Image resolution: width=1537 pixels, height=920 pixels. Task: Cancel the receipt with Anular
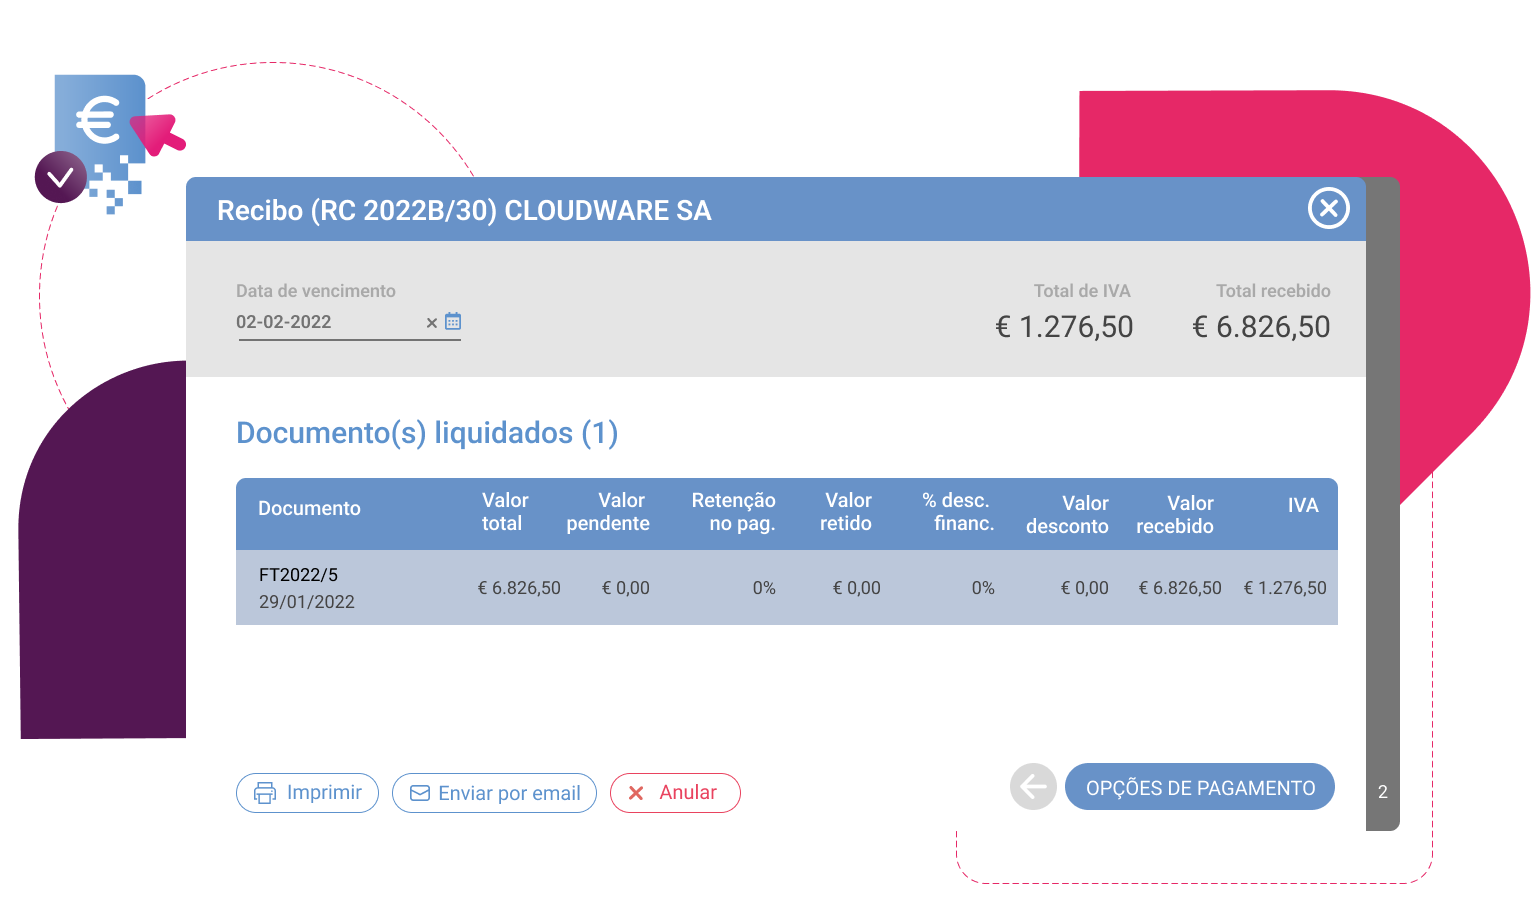tap(675, 793)
